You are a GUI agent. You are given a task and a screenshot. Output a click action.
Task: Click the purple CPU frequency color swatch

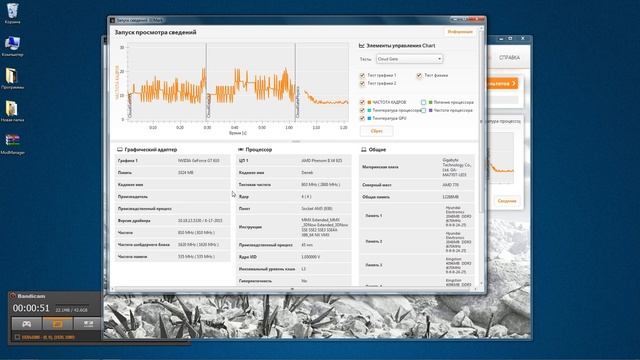(x=431, y=111)
